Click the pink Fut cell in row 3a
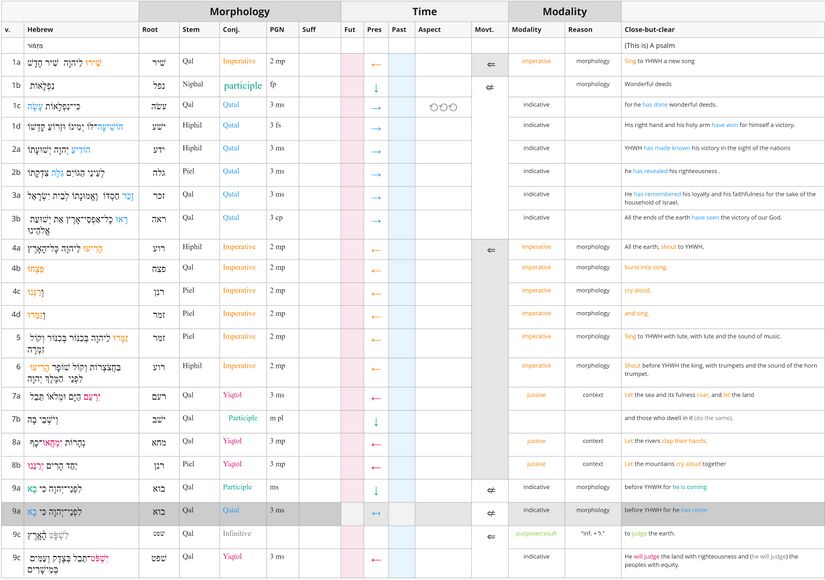 click(x=352, y=195)
